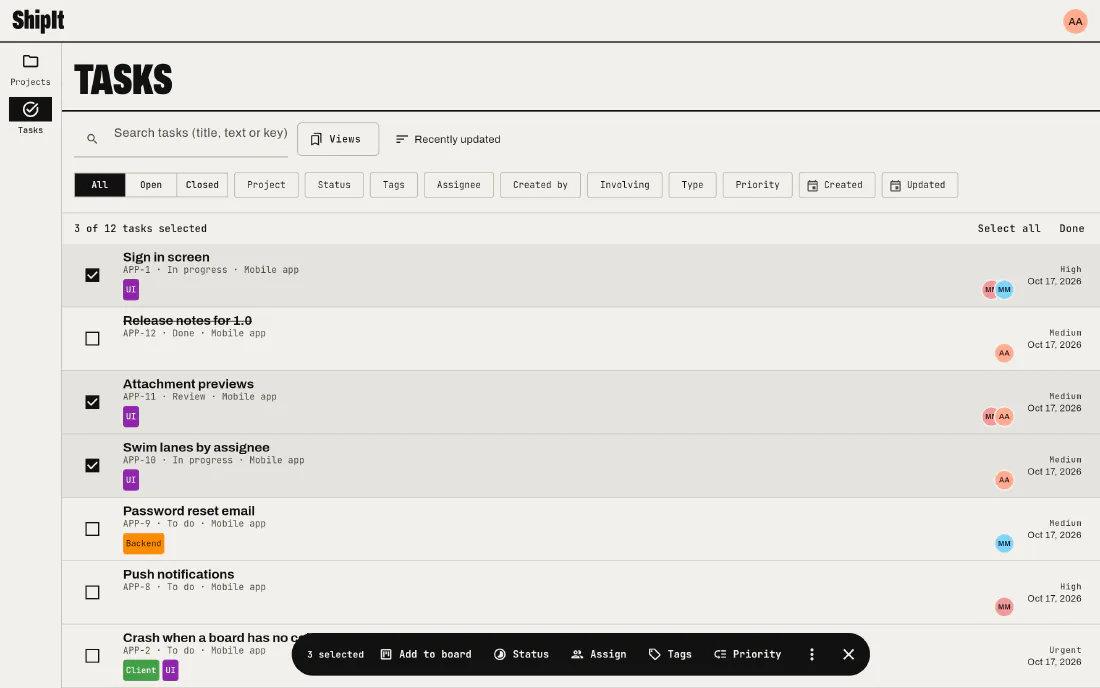This screenshot has width=1100, height=688.
Task: Open the Project filter dropdown
Action: [267, 185]
